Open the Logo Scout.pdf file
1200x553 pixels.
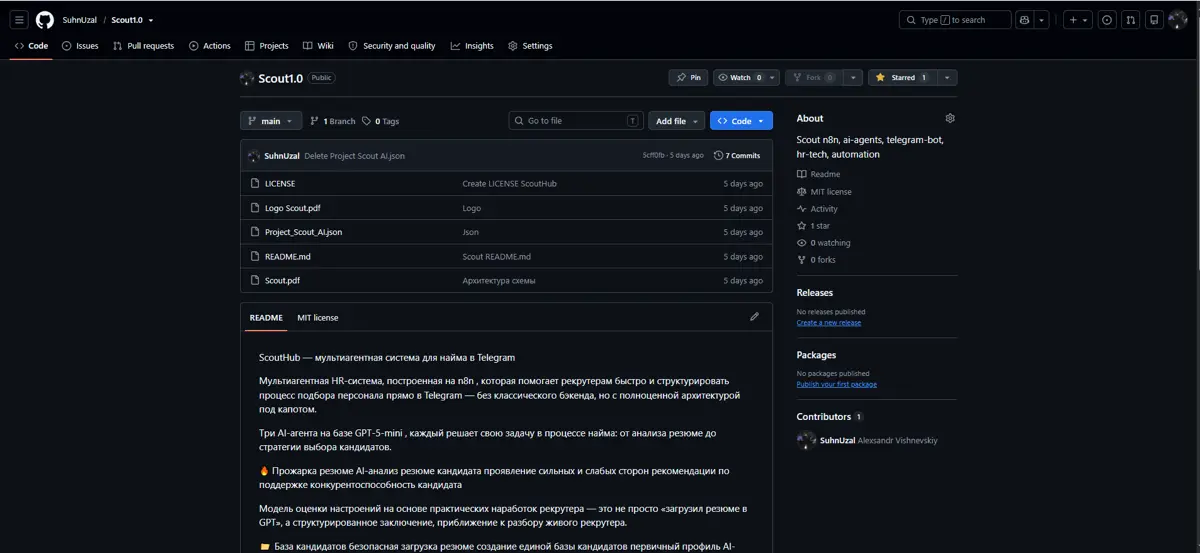coord(293,208)
